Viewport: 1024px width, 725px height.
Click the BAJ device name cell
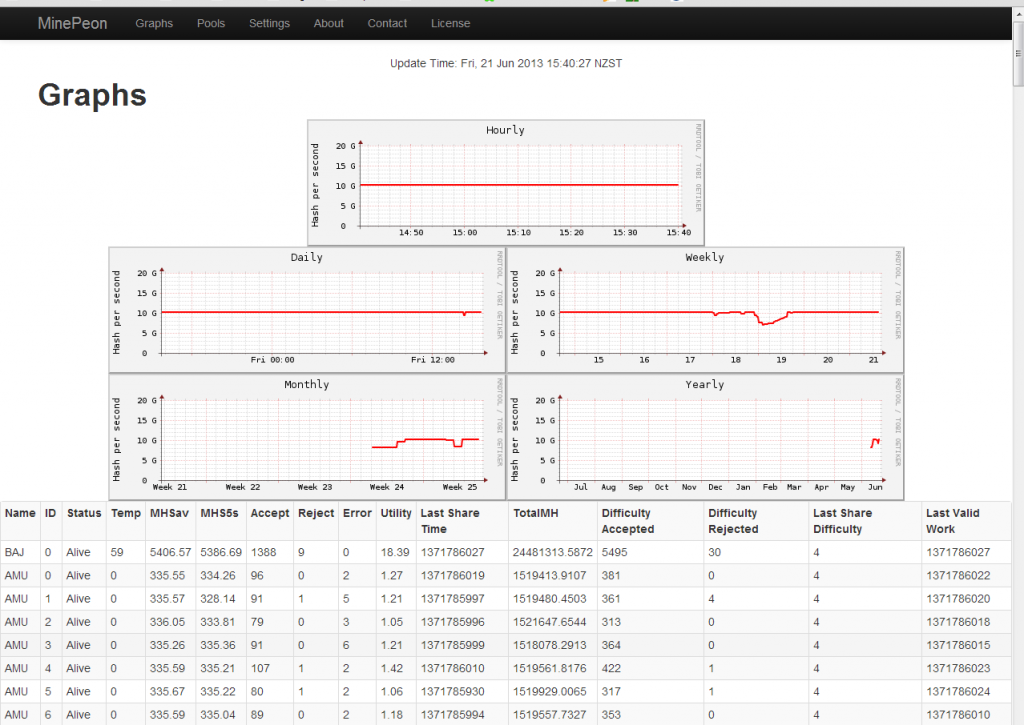click(14, 553)
